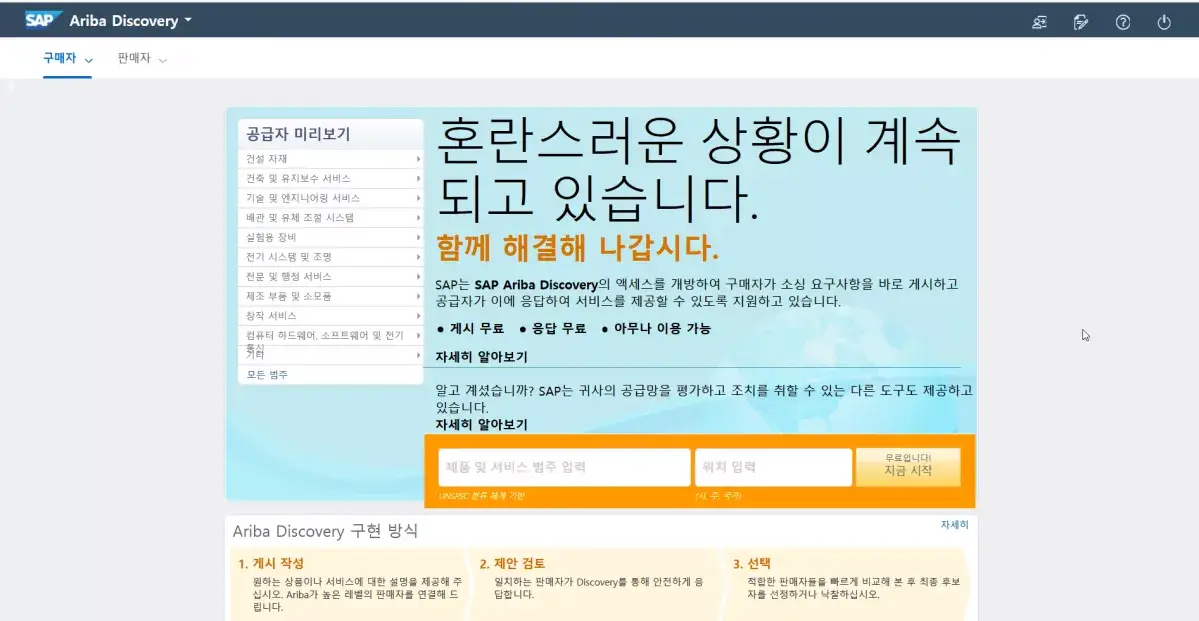Select 배관 및 유체 조절 시스템 category
Screen dimensions: 1199x621
pos(300,217)
